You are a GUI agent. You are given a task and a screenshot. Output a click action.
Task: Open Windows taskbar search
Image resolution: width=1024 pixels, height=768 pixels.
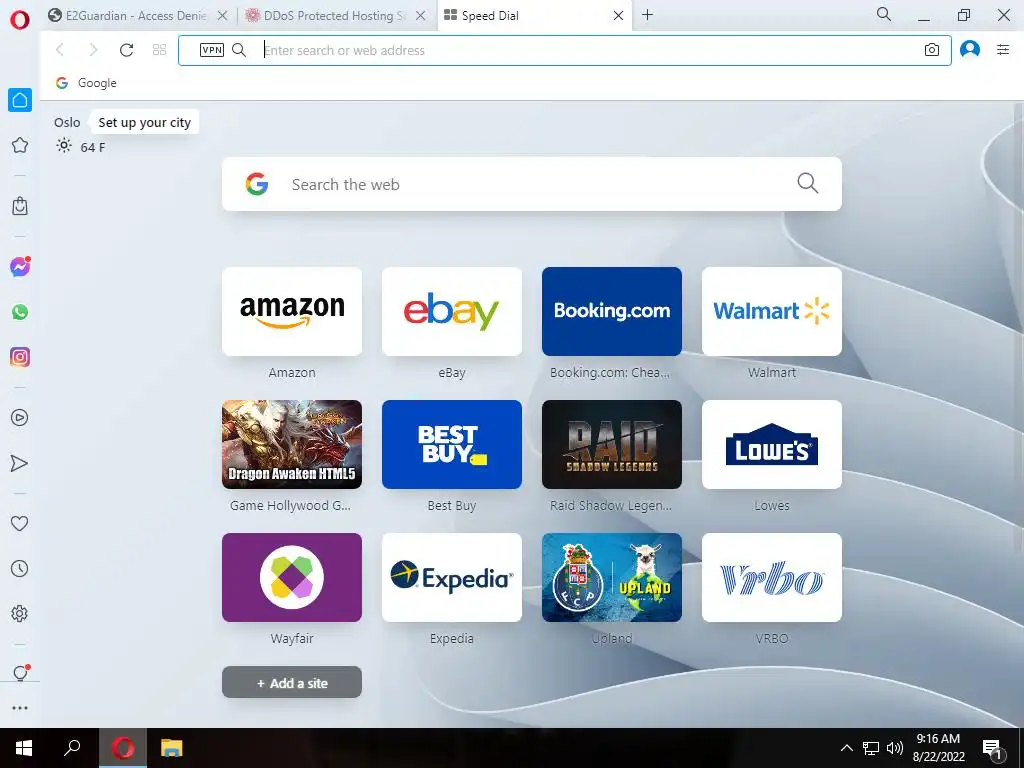pyautogui.click(x=72, y=748)
